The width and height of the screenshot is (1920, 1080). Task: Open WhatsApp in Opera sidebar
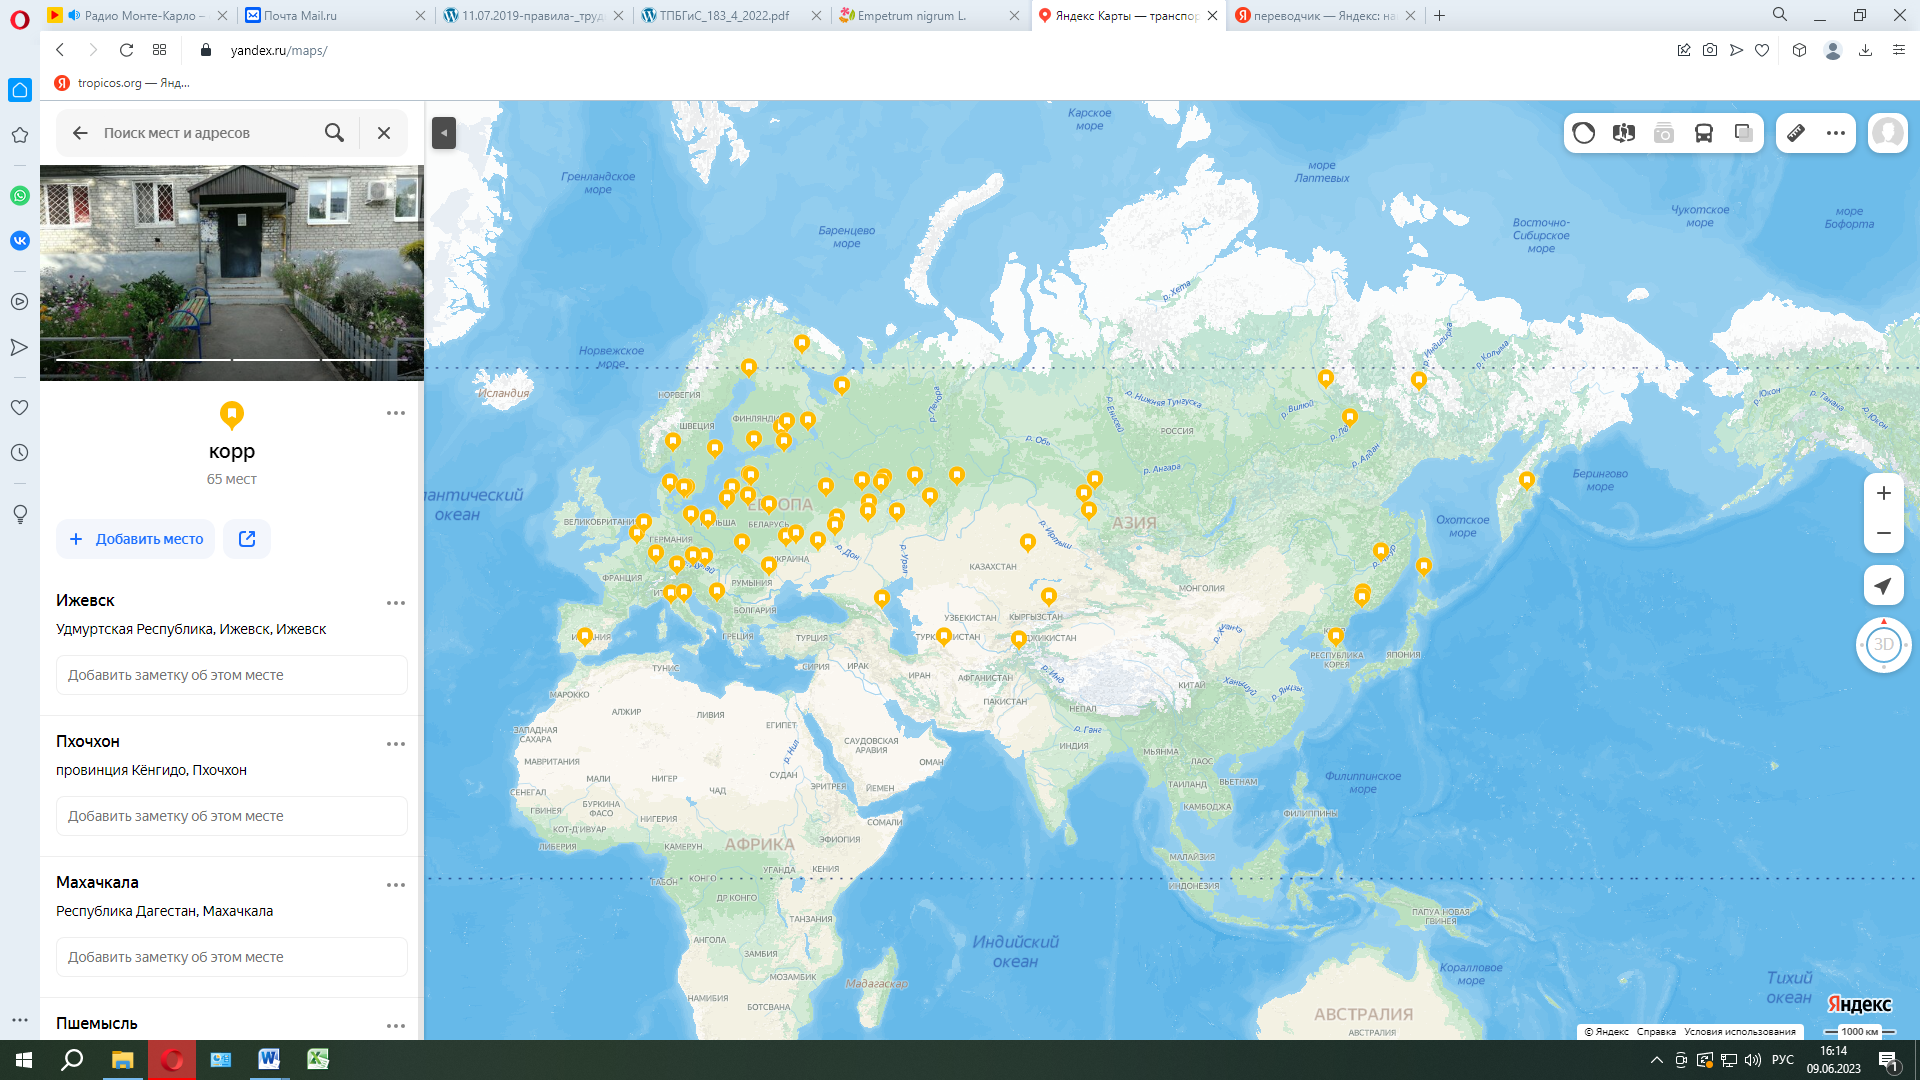point(19,196)
